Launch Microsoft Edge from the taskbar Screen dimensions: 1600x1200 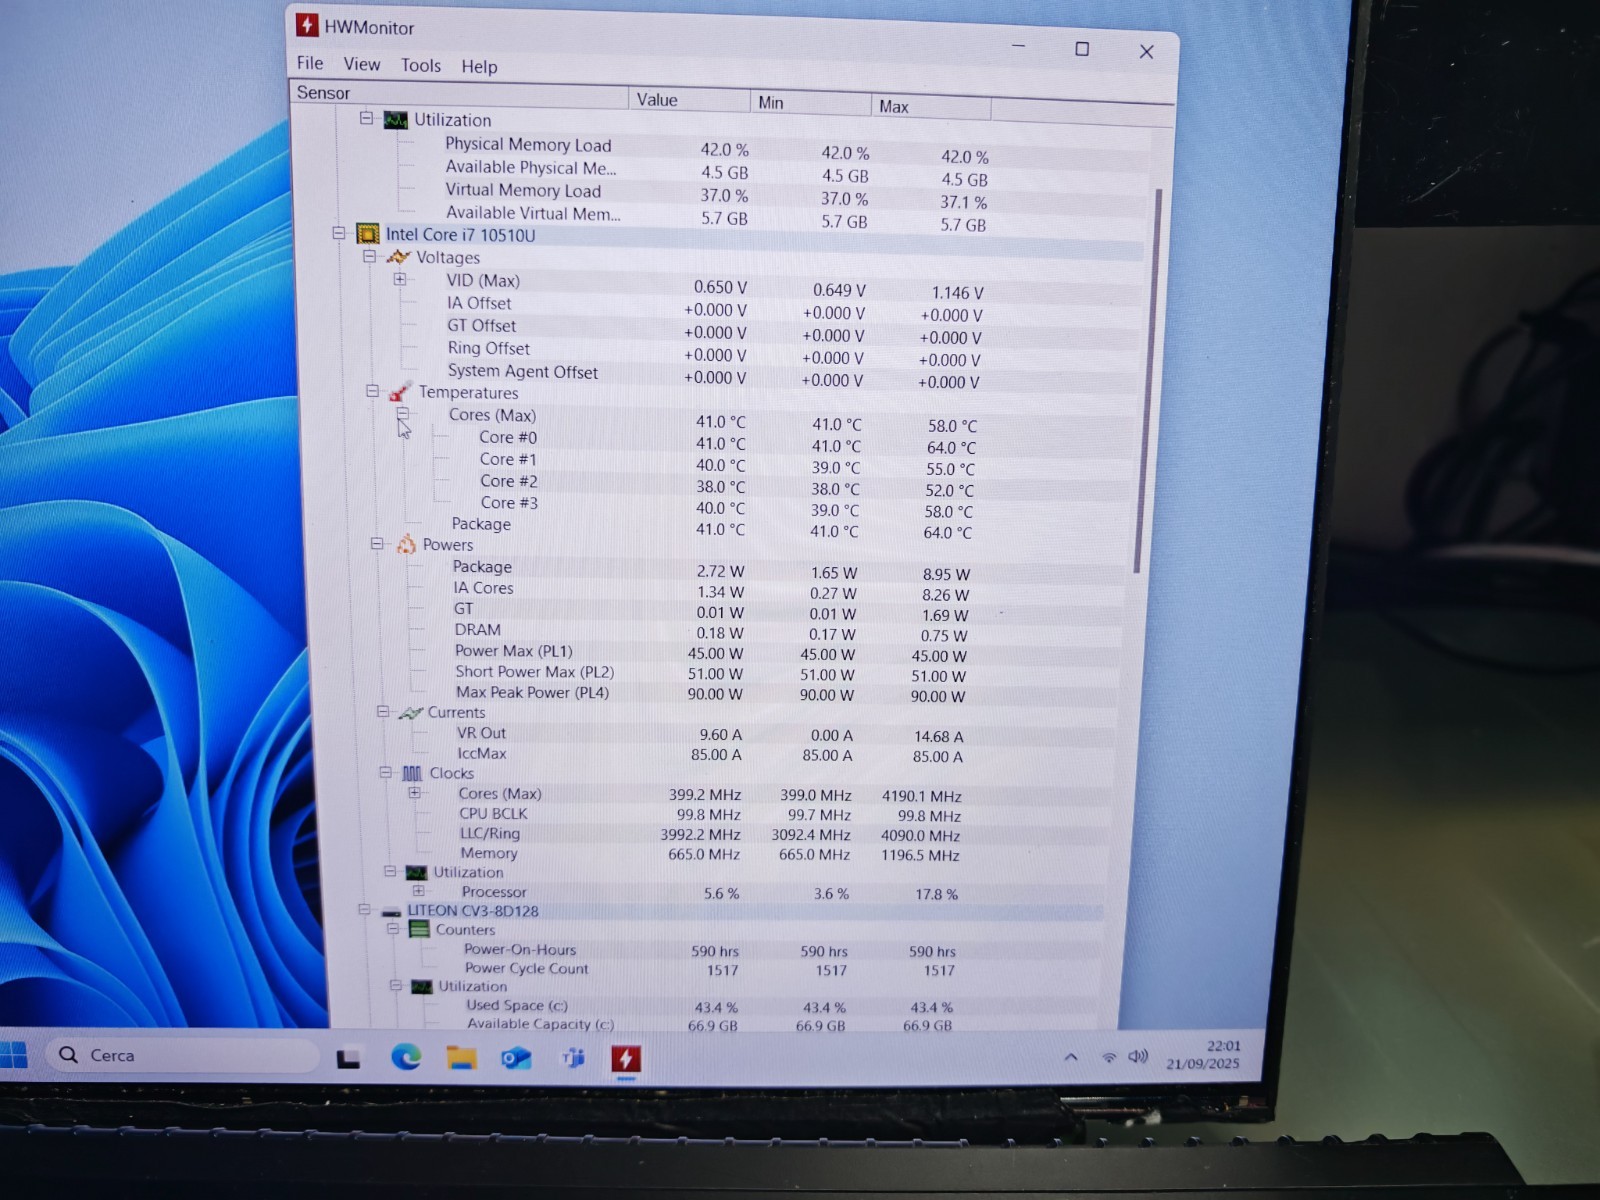[405, 1056]
